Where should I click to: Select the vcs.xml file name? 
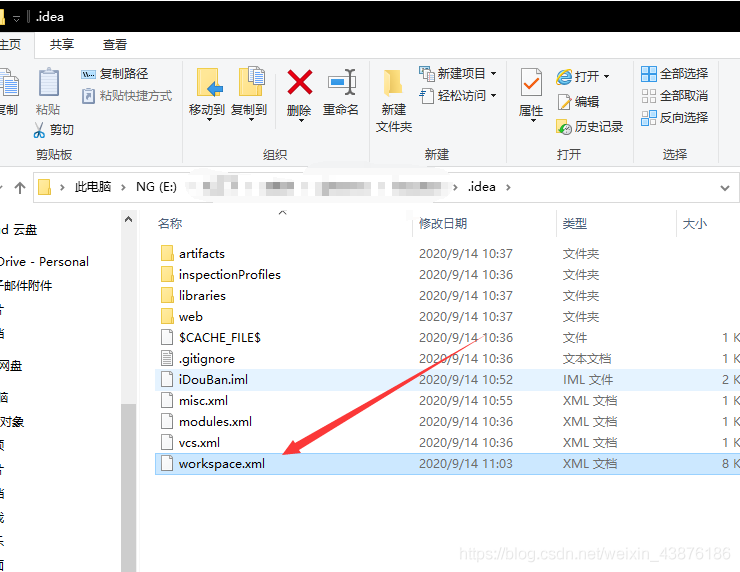pos(199,443)
